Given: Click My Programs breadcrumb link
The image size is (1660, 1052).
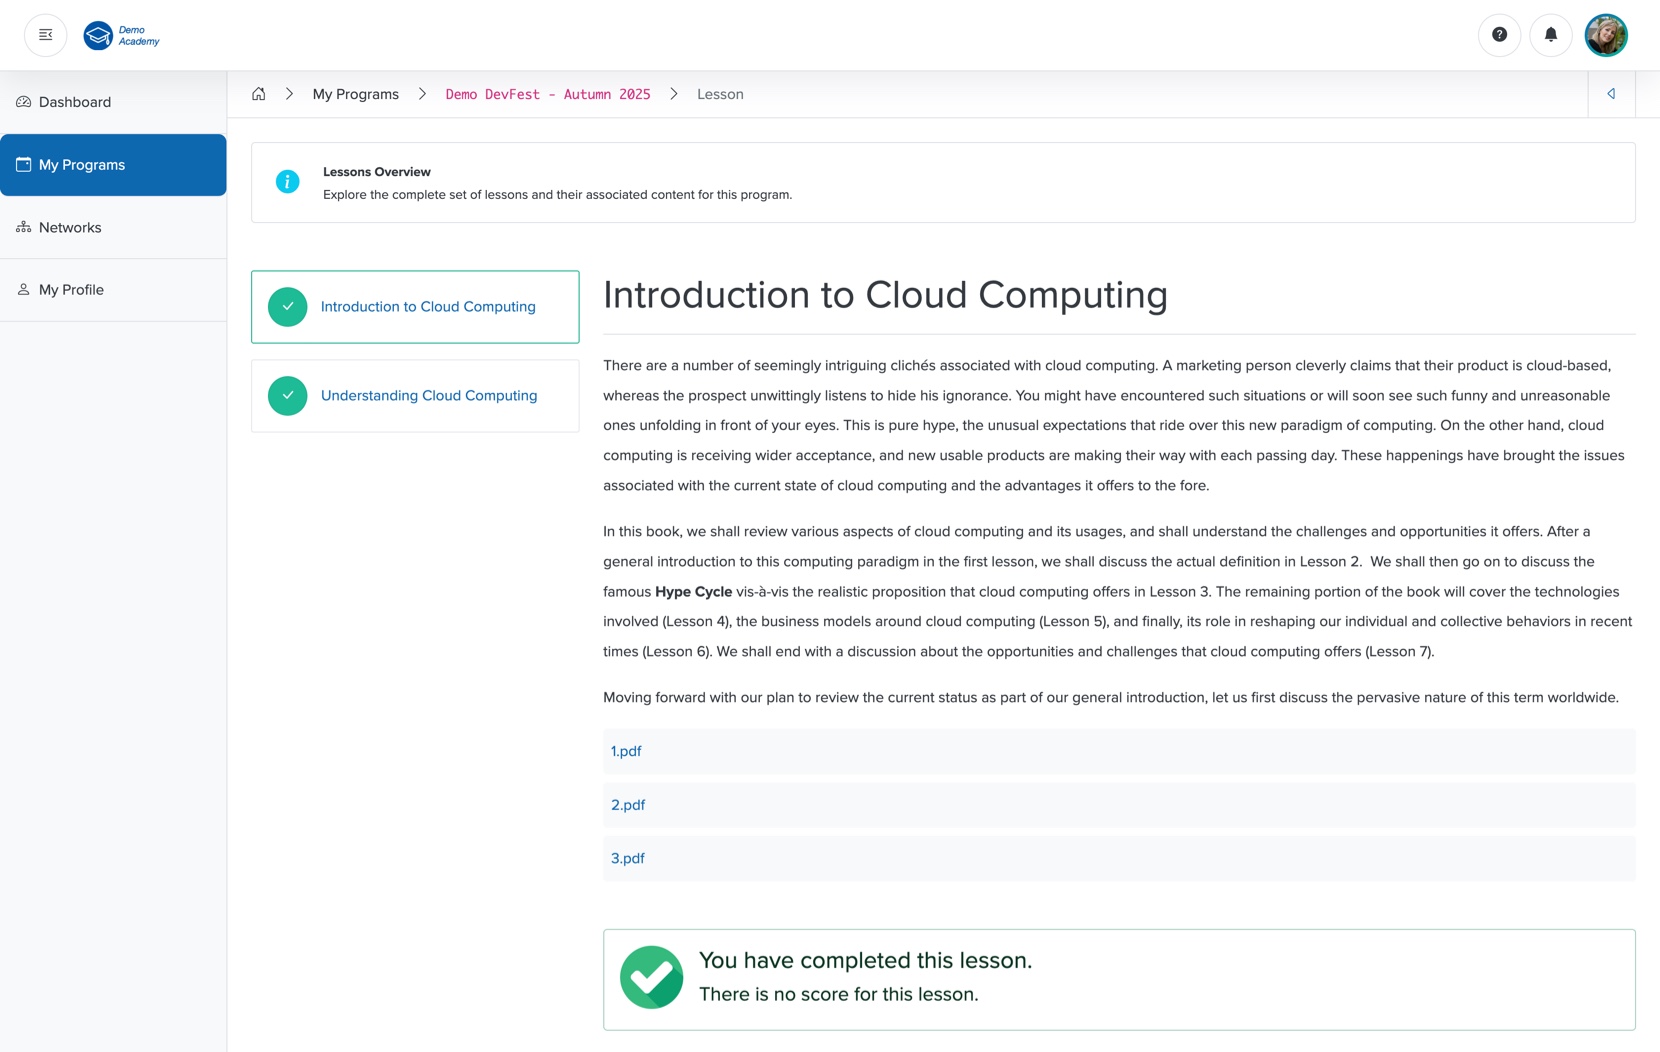Looking at the screenshot, I should click(x=355, y=94).
